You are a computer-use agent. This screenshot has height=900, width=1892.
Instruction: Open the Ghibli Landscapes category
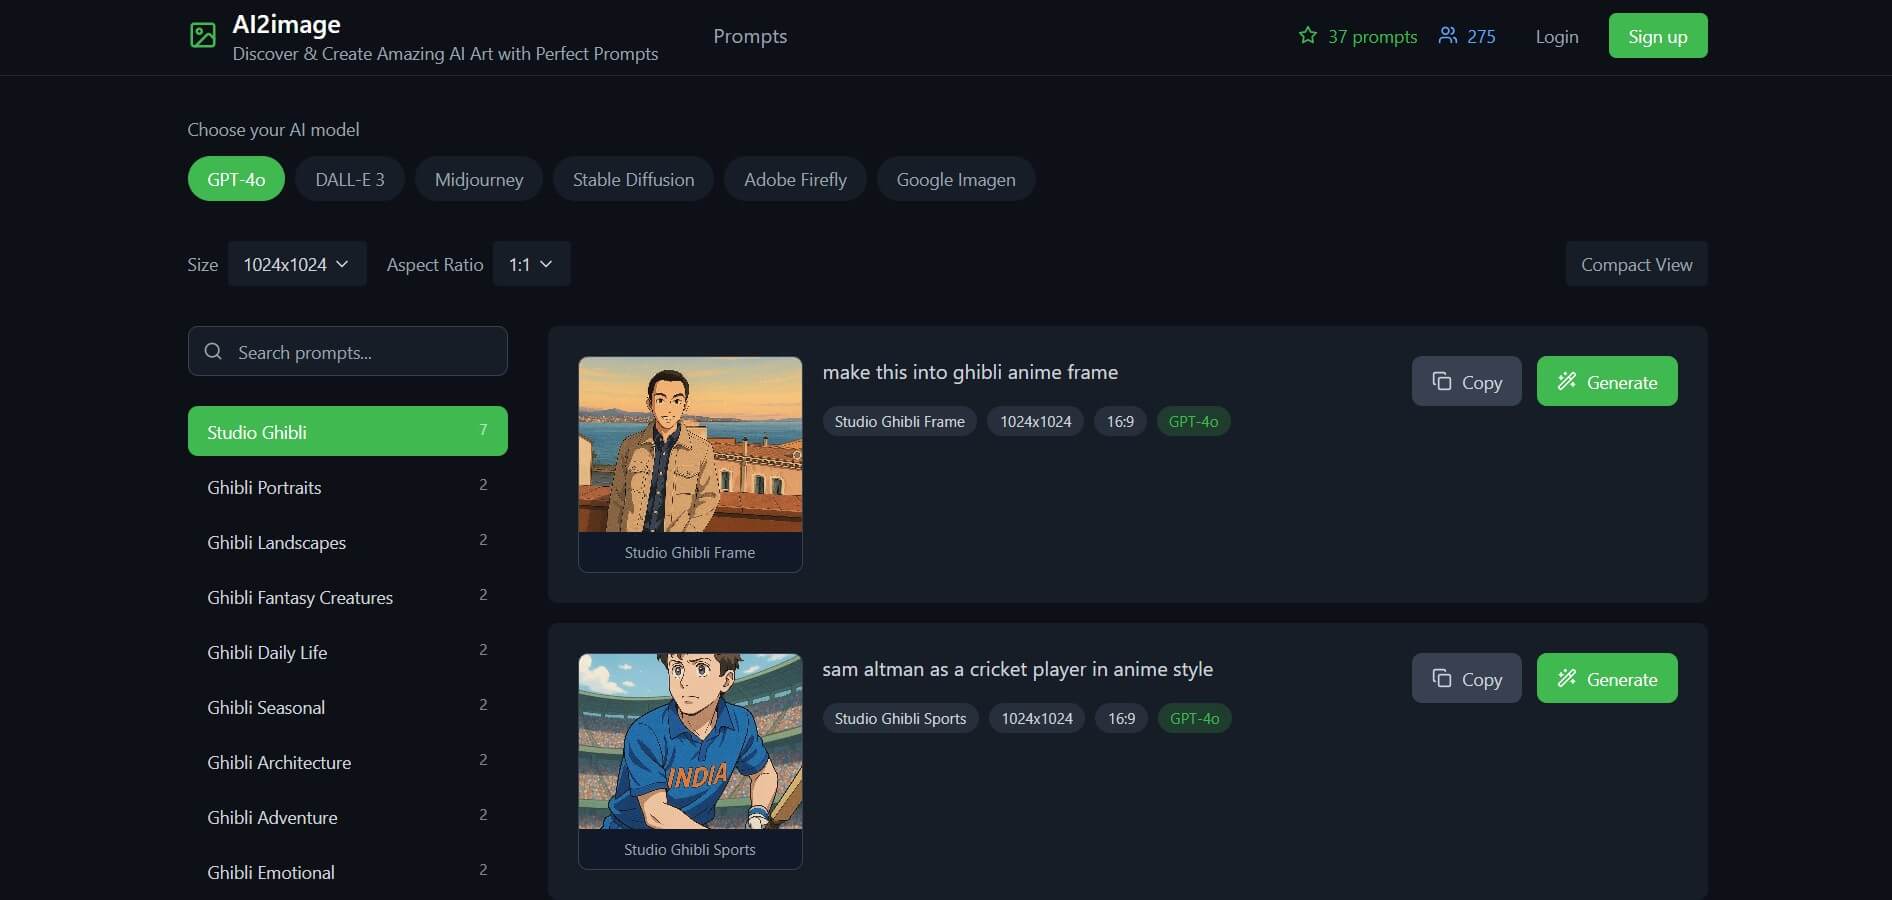coord(348,542)
